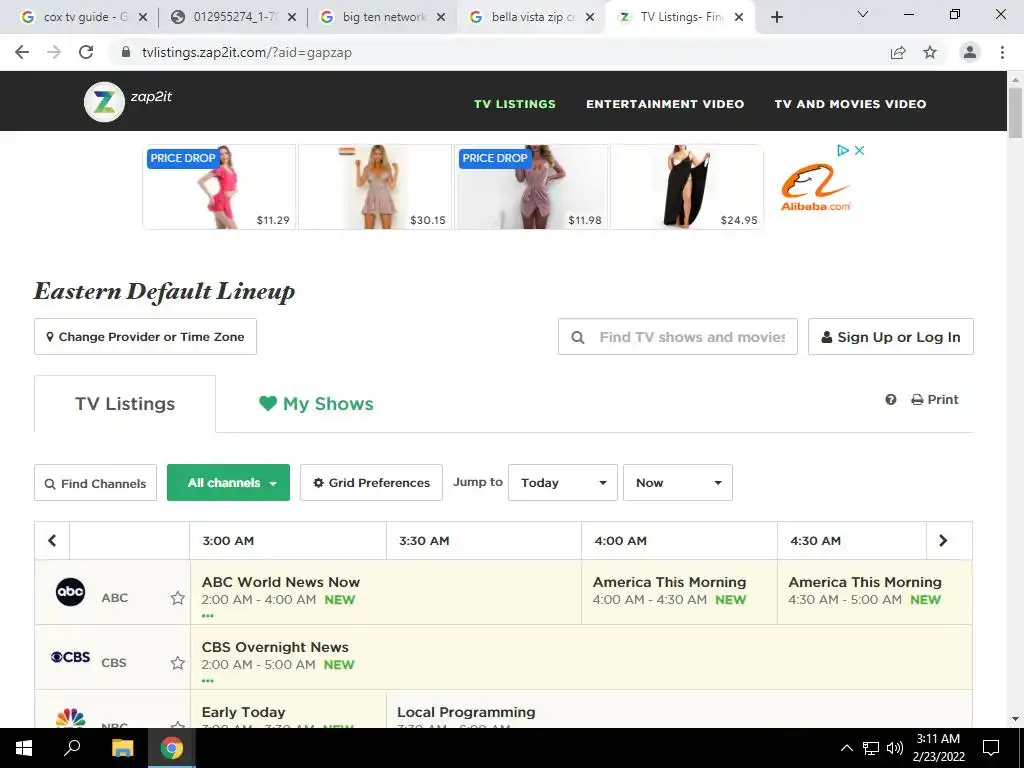Click Sign Up or Log In button
The width and height of the screenshot is (1024, 768).
[x=891, y=337]
